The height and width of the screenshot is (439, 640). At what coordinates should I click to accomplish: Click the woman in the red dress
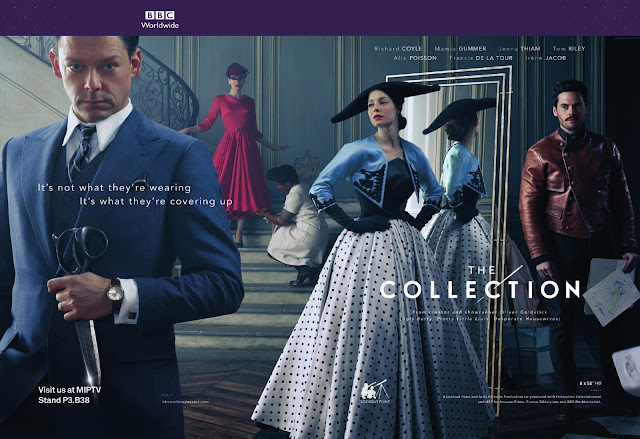pos(238,151)
